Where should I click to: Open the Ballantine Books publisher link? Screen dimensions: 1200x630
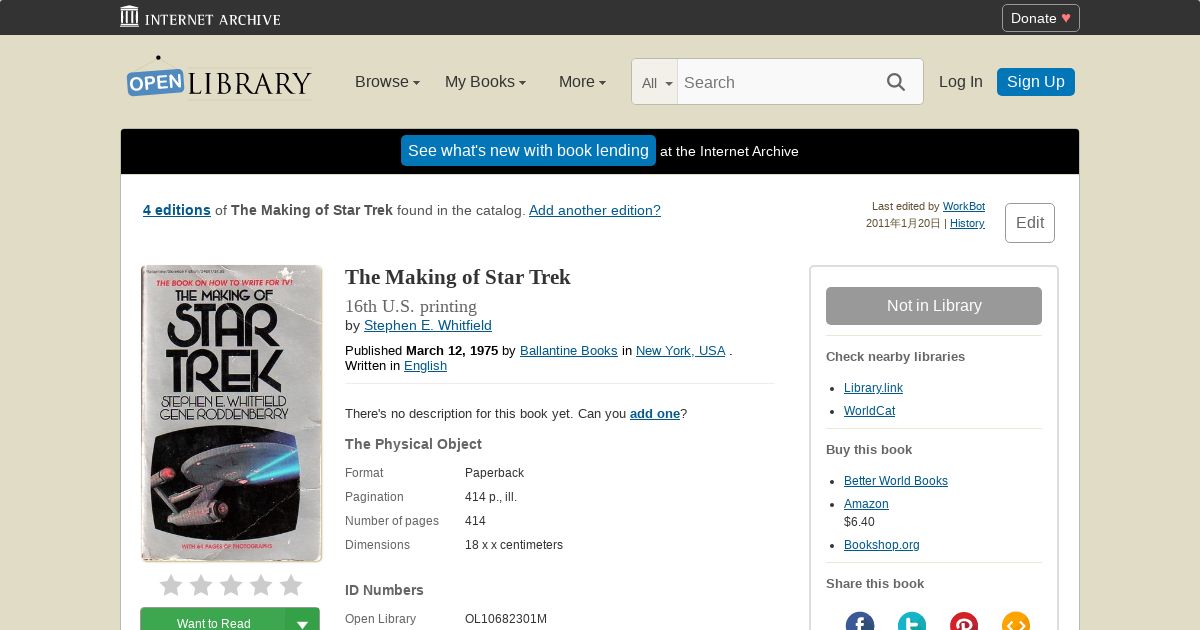(x=569, y=350)
